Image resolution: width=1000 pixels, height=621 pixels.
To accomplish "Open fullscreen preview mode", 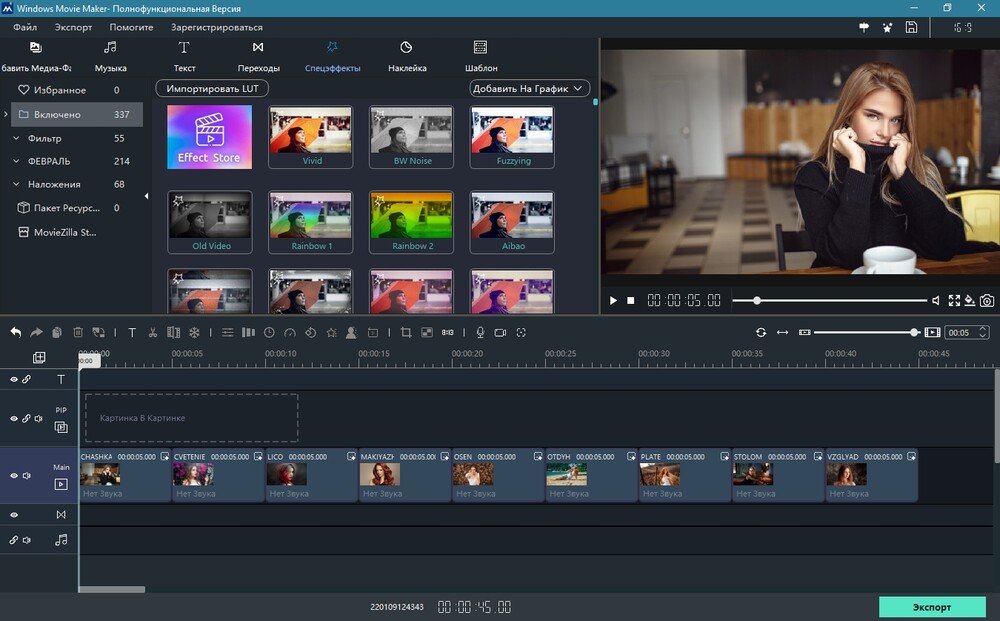I will (x=954, y=300).
